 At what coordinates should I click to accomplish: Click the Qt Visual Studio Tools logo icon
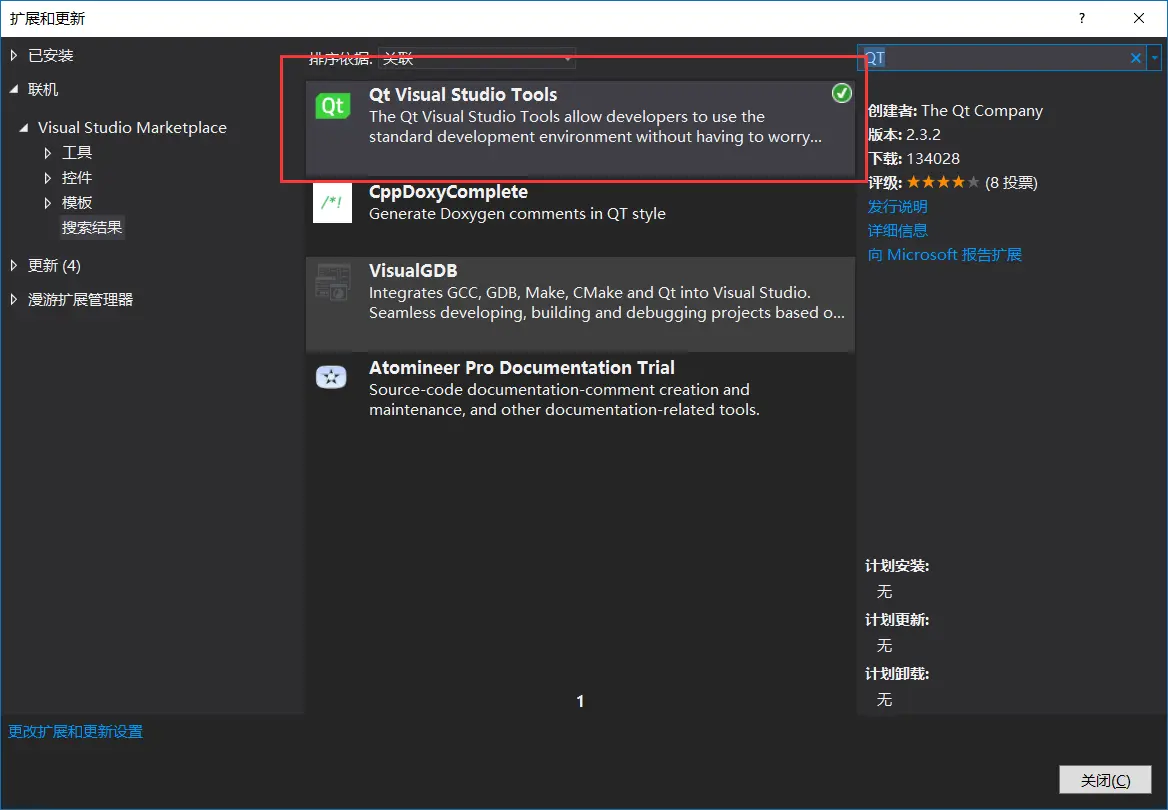pyautogui.click(x=332, y=106)
